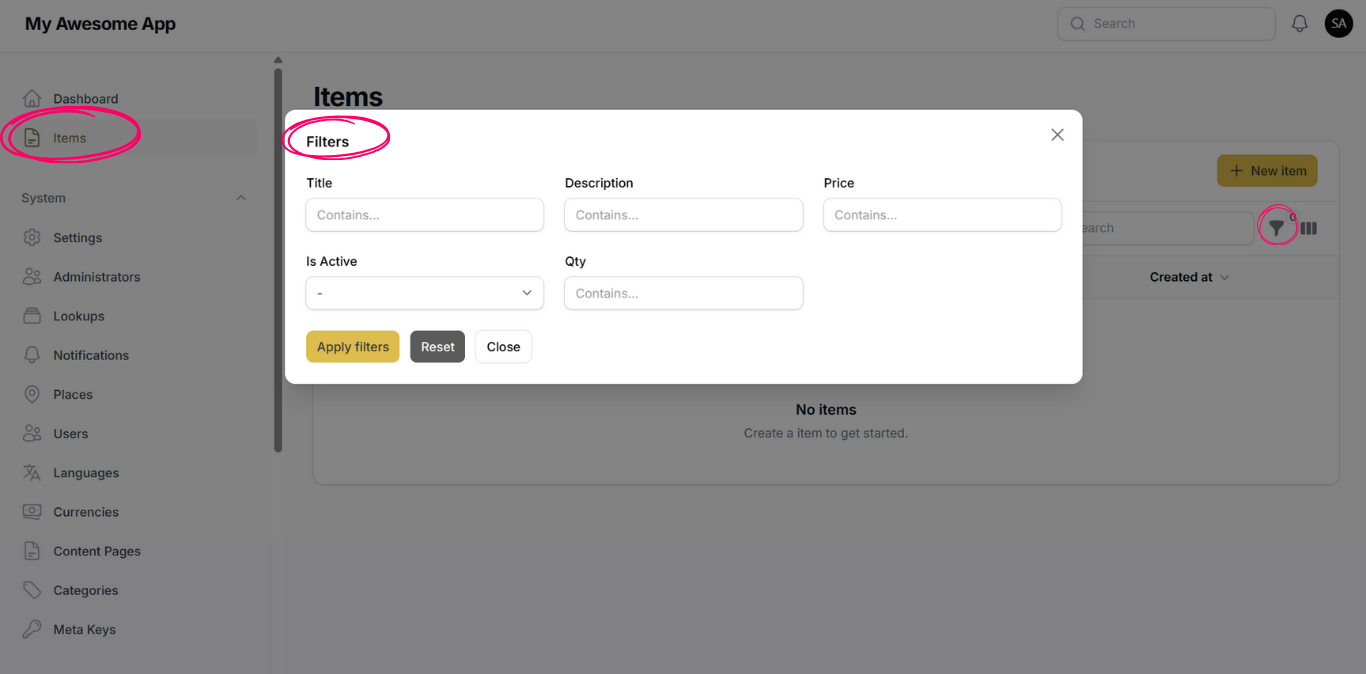Screen dimensions: 1366x674
Task: Click the Apply filters button
Action: point(352,347)
